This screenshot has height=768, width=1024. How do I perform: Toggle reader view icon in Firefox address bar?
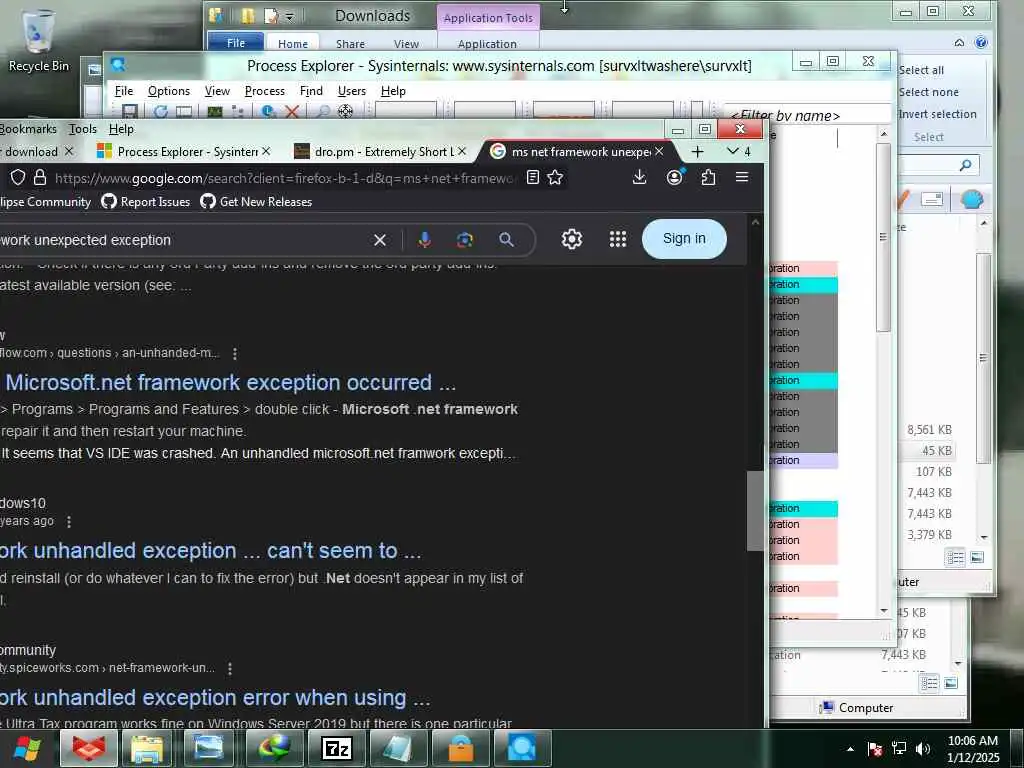coord(533,177)
